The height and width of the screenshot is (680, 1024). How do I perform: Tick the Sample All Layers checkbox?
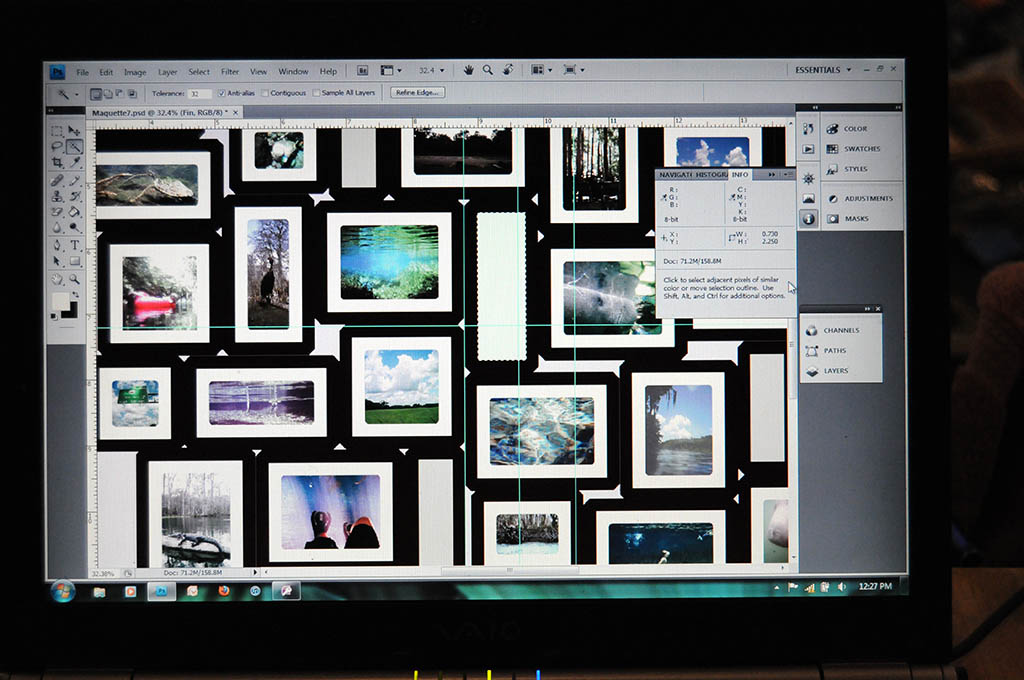[x=316, y=93]
